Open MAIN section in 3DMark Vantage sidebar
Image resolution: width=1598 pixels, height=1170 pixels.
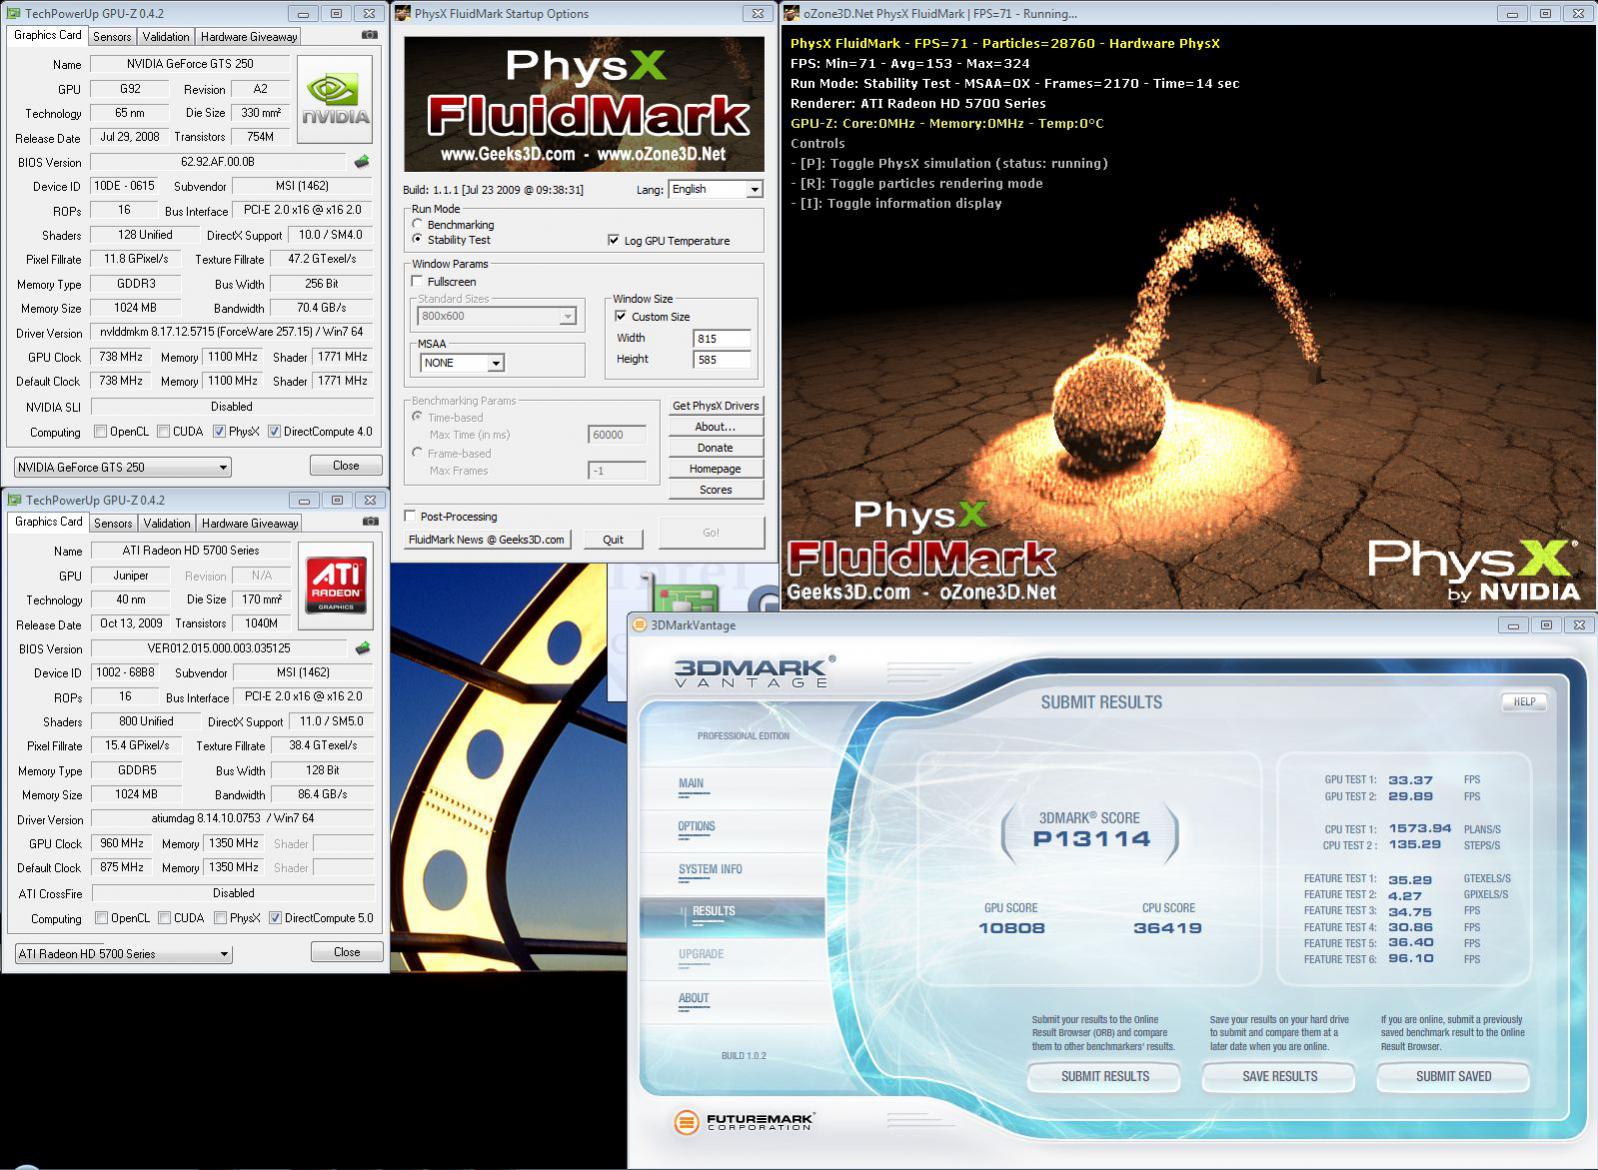691,784
